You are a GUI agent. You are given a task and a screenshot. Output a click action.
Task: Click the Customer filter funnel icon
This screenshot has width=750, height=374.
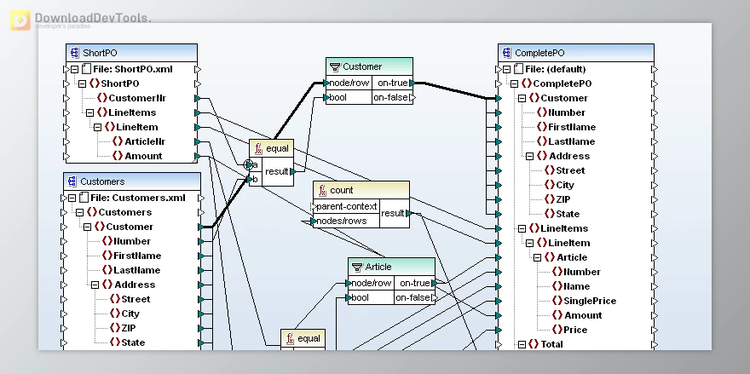[335, 67]
